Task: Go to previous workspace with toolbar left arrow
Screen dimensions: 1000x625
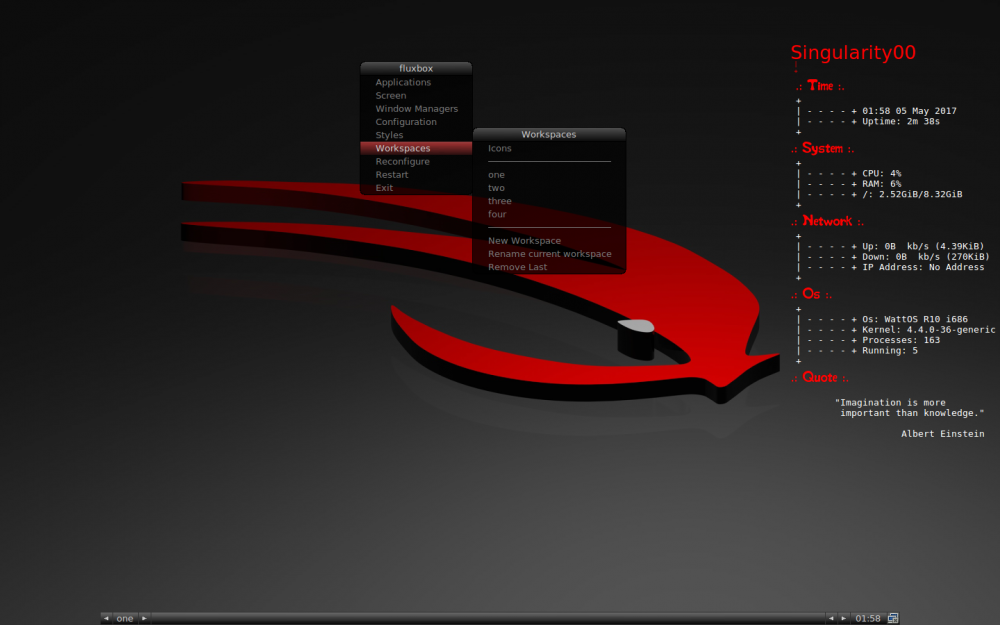Action: (106, 618)
